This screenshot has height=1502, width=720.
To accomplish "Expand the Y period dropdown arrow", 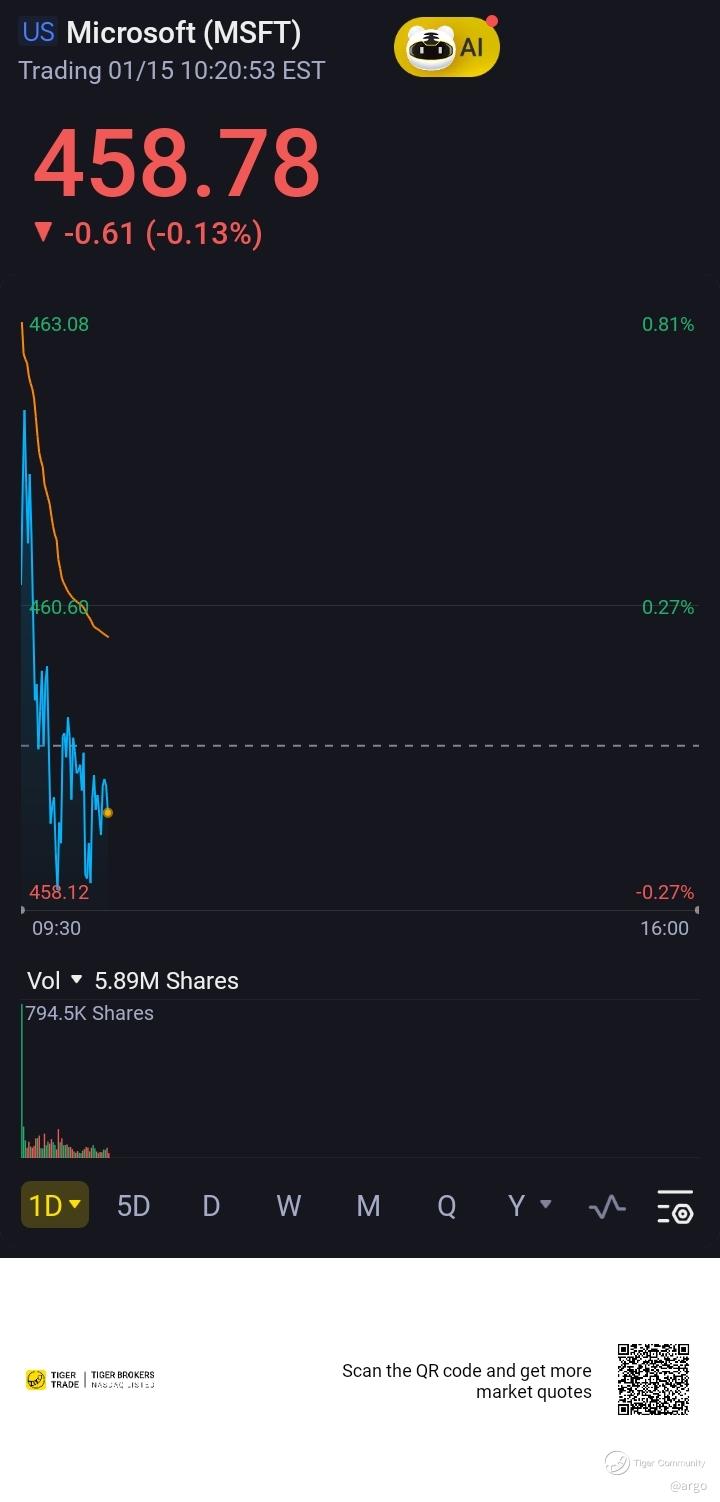I will [546, 1204].
